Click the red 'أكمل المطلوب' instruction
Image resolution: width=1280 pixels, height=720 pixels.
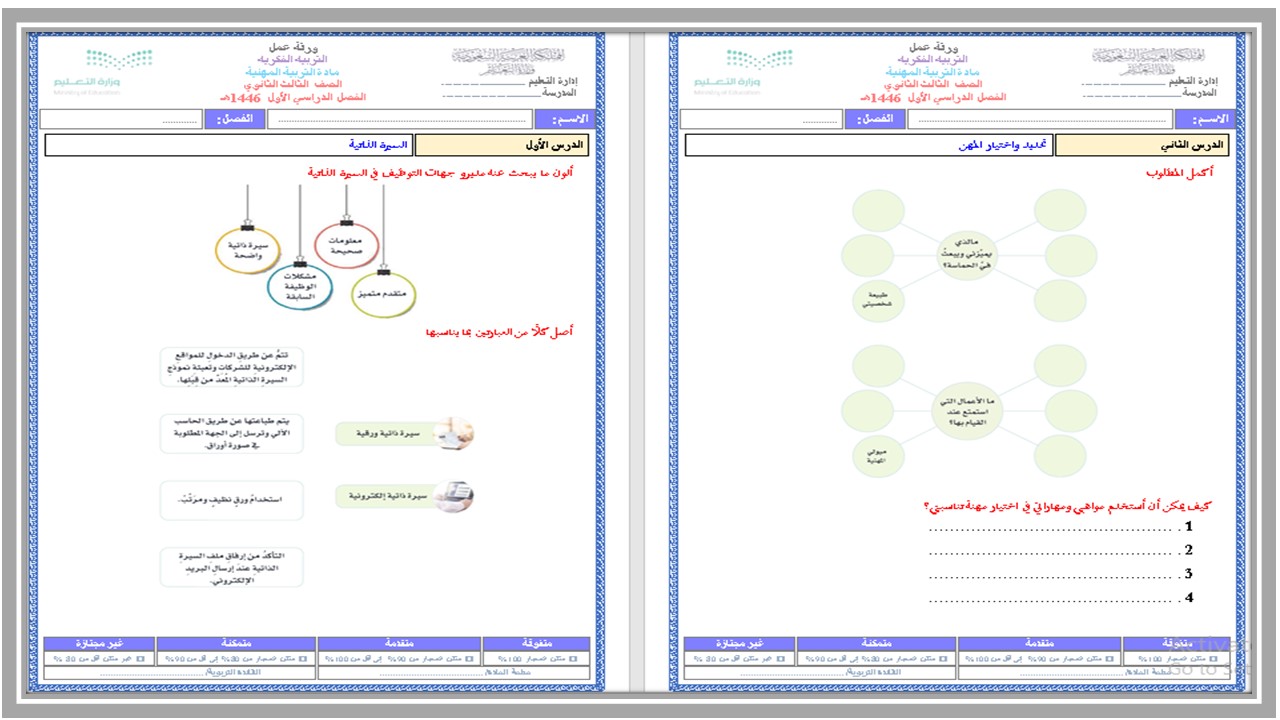[1180, 173]
